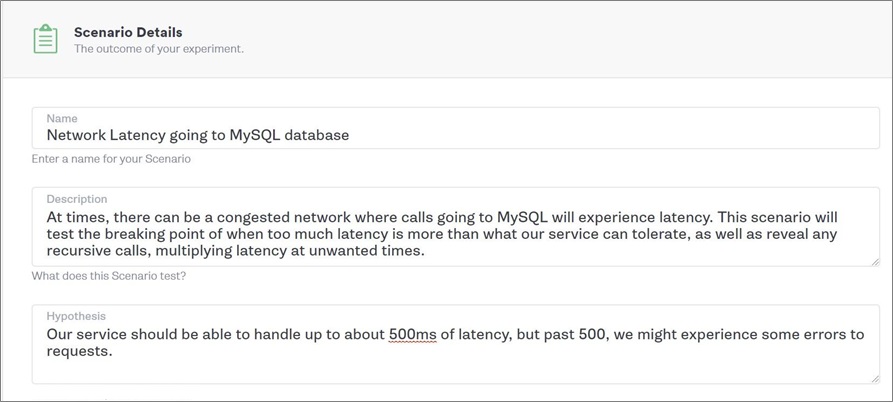Click the Hypothesis field label

point(76,316)
